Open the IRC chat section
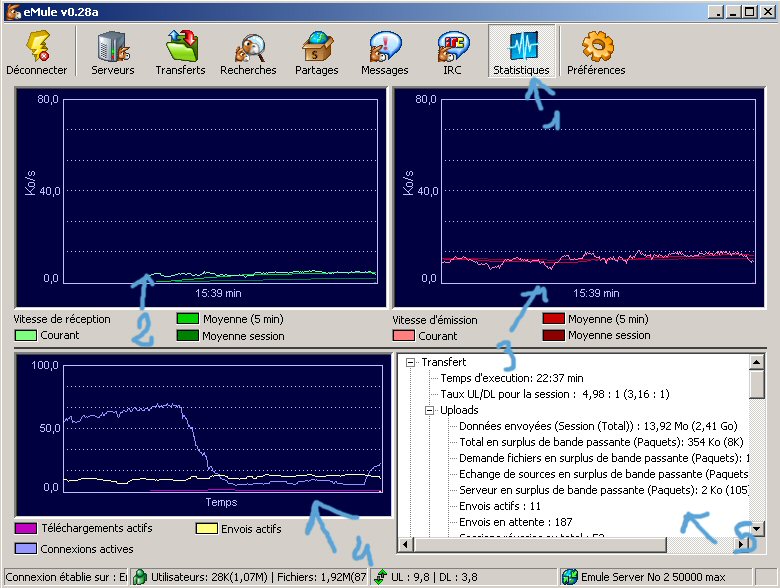This screenshot has height=588, width=780. [452, 52]
